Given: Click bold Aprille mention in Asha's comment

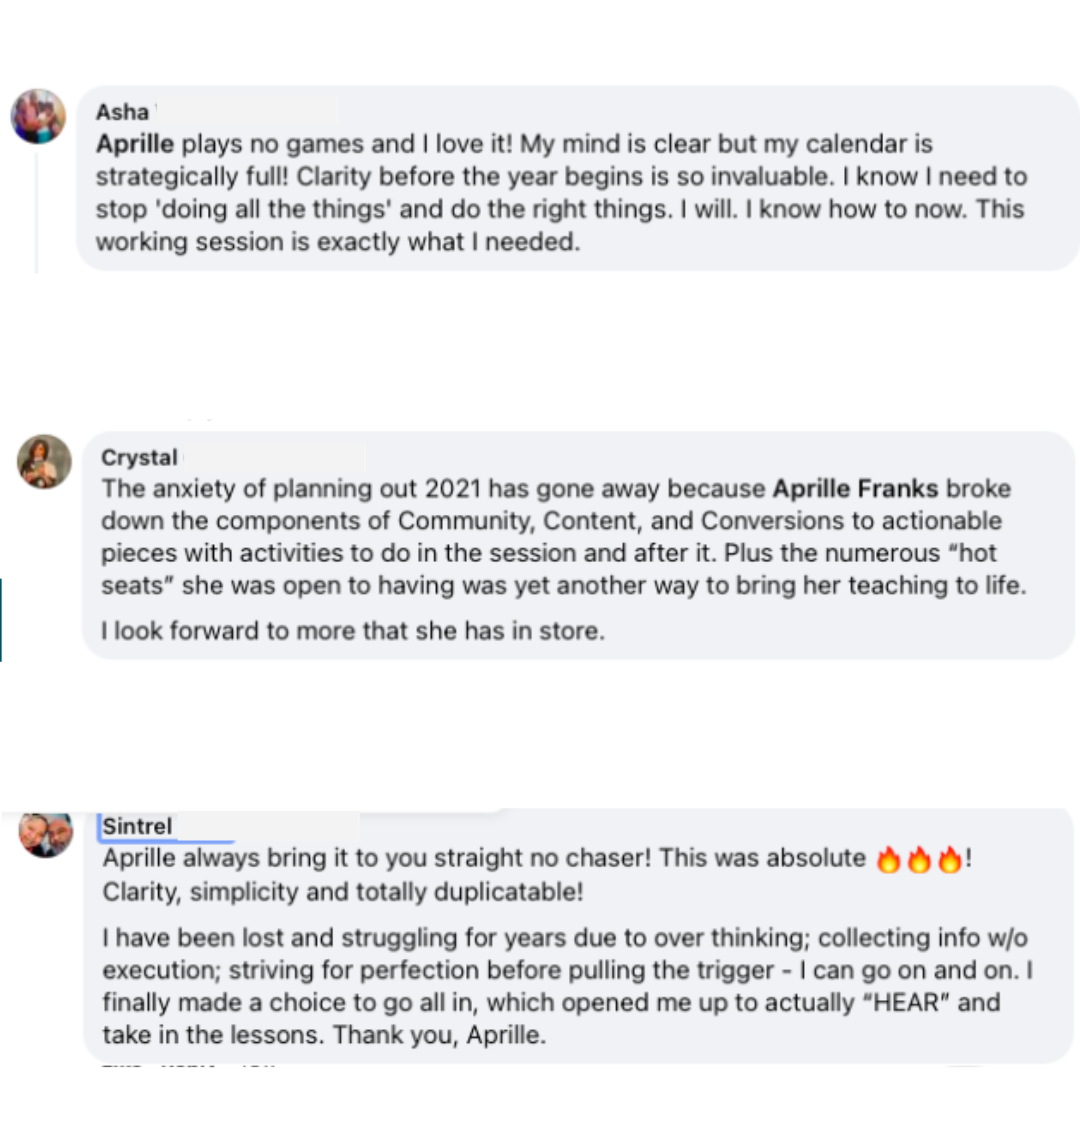Looking at the screenshot, I should [x=135, y=144].
